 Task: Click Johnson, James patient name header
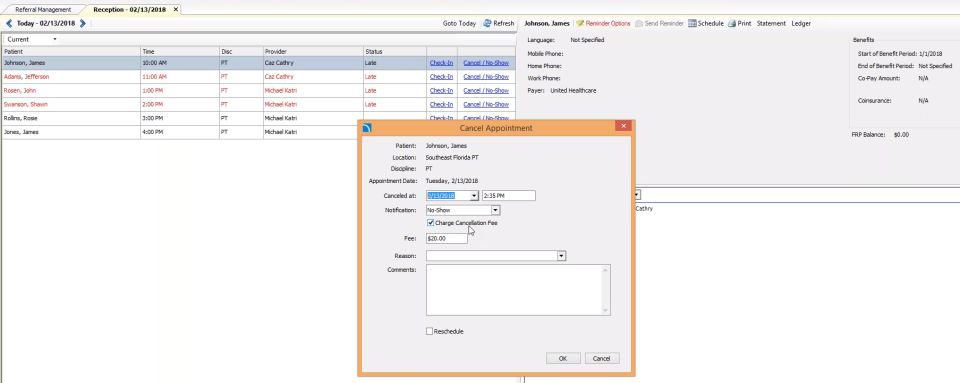(547, 24)
